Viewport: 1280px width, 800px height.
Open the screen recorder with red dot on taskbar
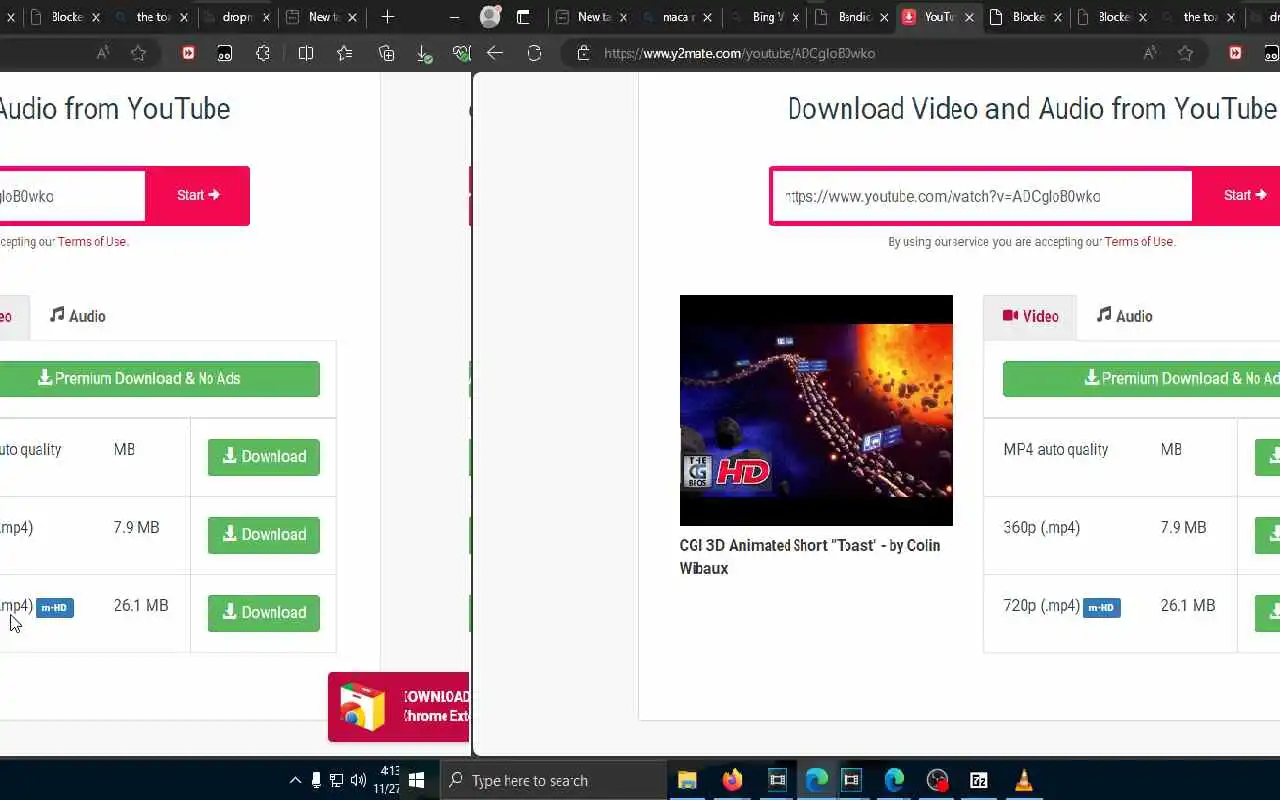(937, 780)
